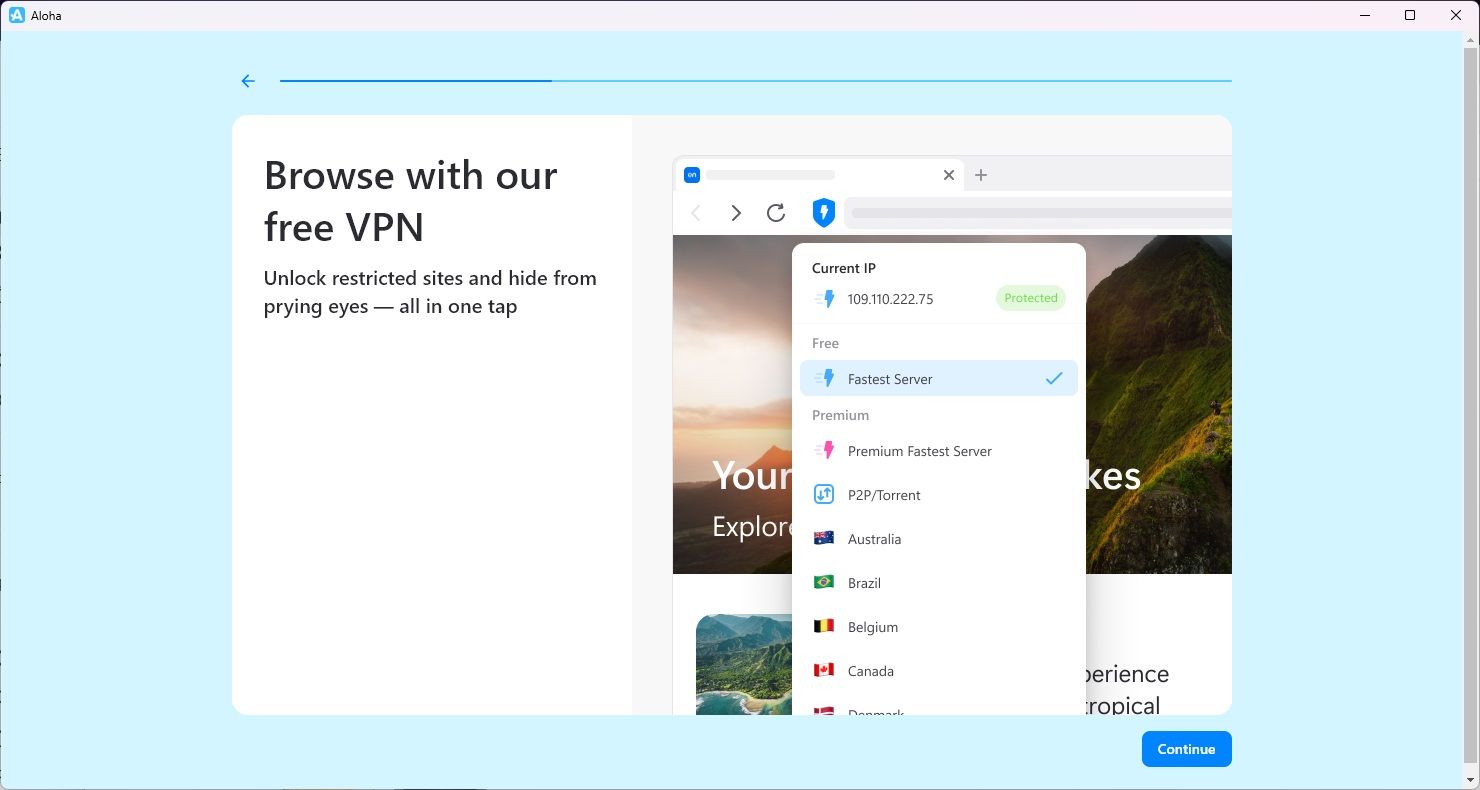Close the preview browser tab with X
The image size is (1480, 790).
(949, 175)
